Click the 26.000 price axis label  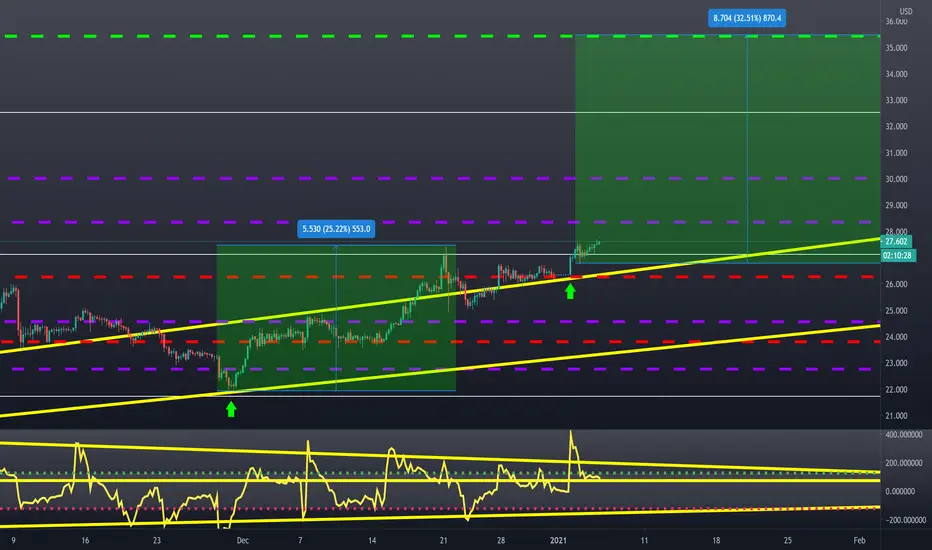point(896,284)
